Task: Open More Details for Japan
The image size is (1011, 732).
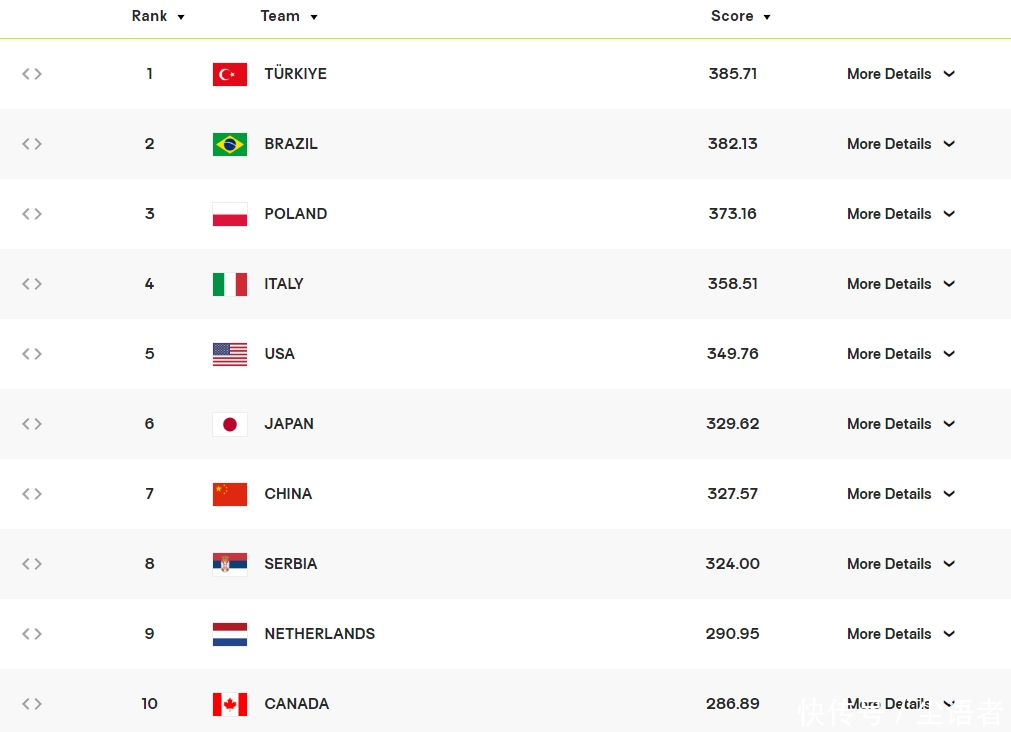Action: pos(900,424)
